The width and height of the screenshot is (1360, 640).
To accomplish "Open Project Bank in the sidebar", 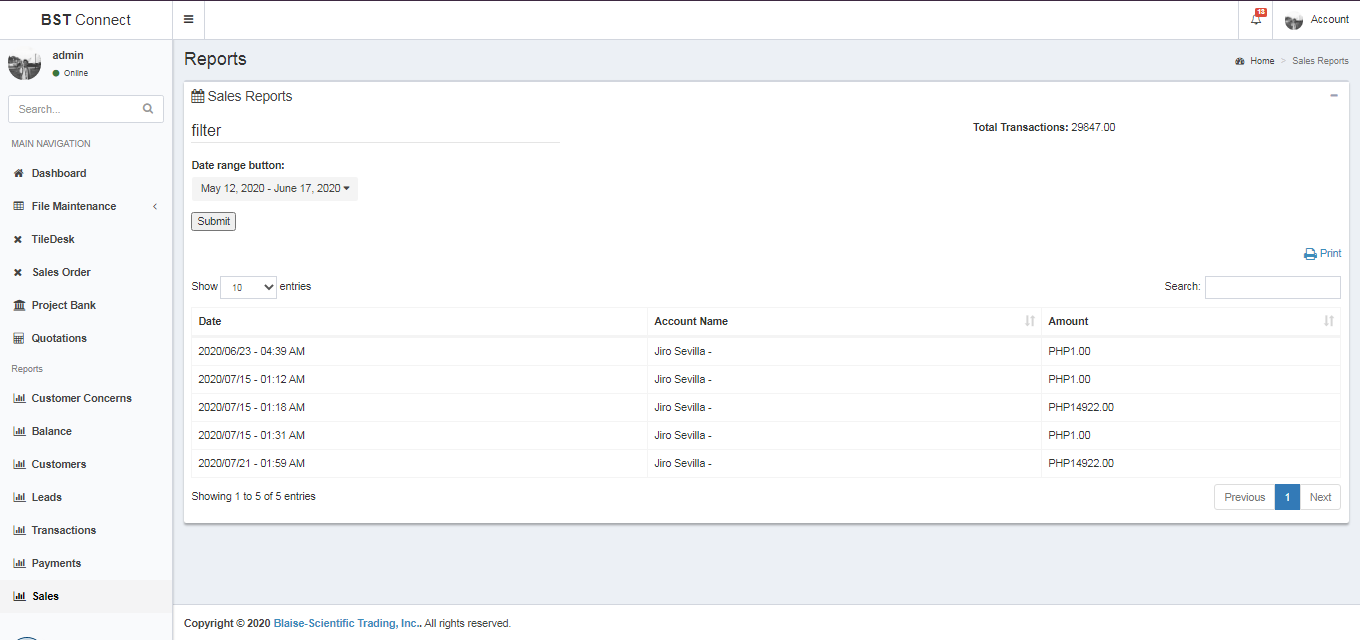I will (63, 305).
